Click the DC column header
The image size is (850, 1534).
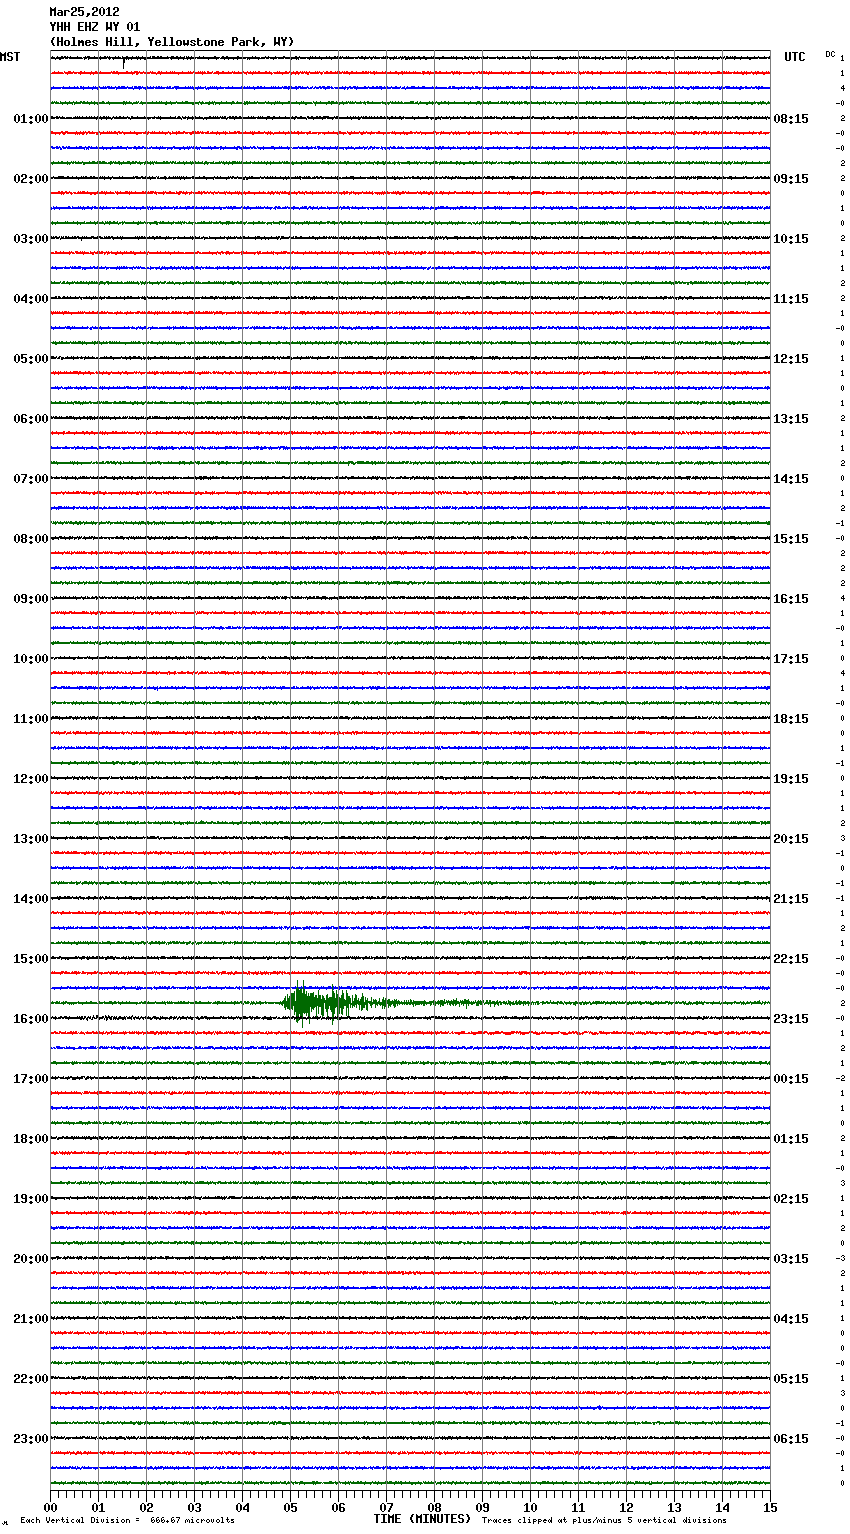830,54
